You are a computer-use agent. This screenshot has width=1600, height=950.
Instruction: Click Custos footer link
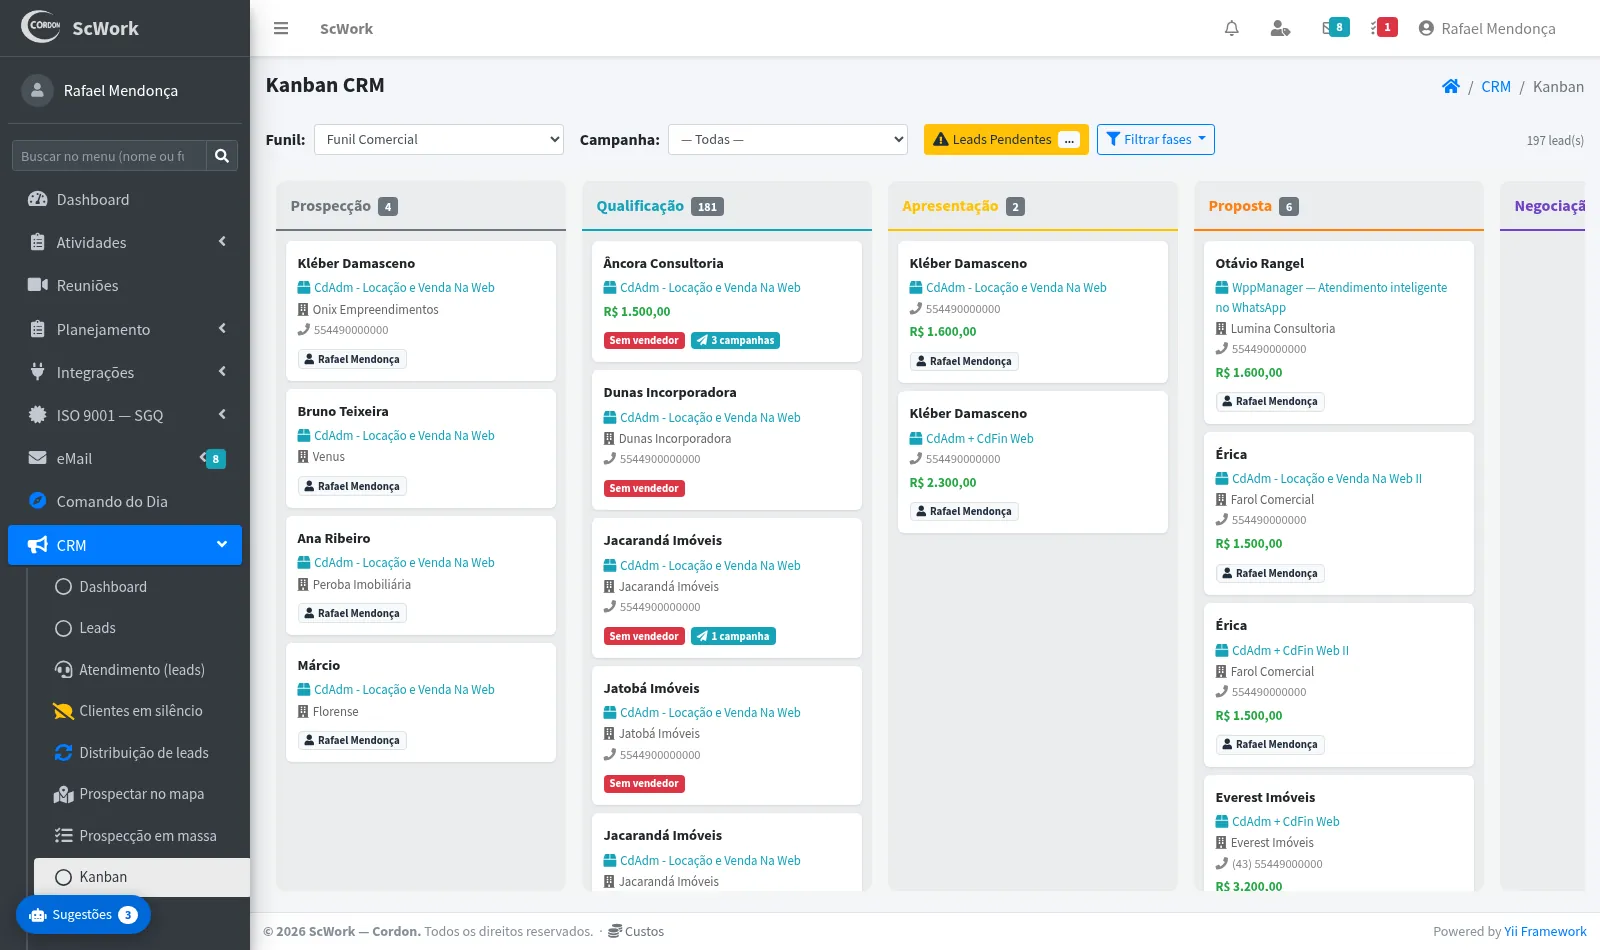[x=636, y=931]
